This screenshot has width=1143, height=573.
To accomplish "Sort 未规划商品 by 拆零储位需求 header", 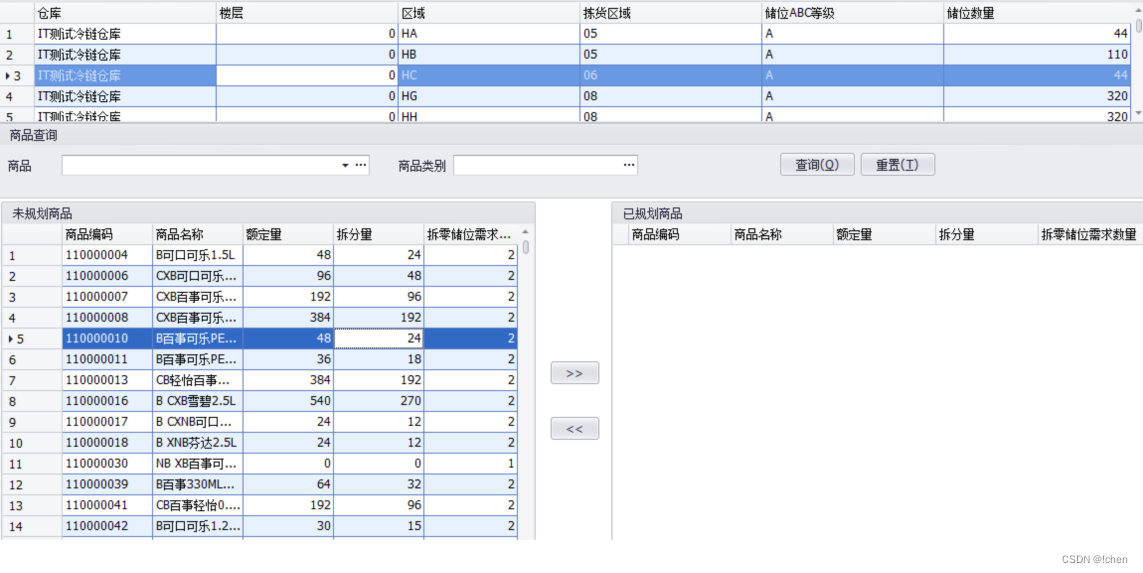I will point(471,234).
